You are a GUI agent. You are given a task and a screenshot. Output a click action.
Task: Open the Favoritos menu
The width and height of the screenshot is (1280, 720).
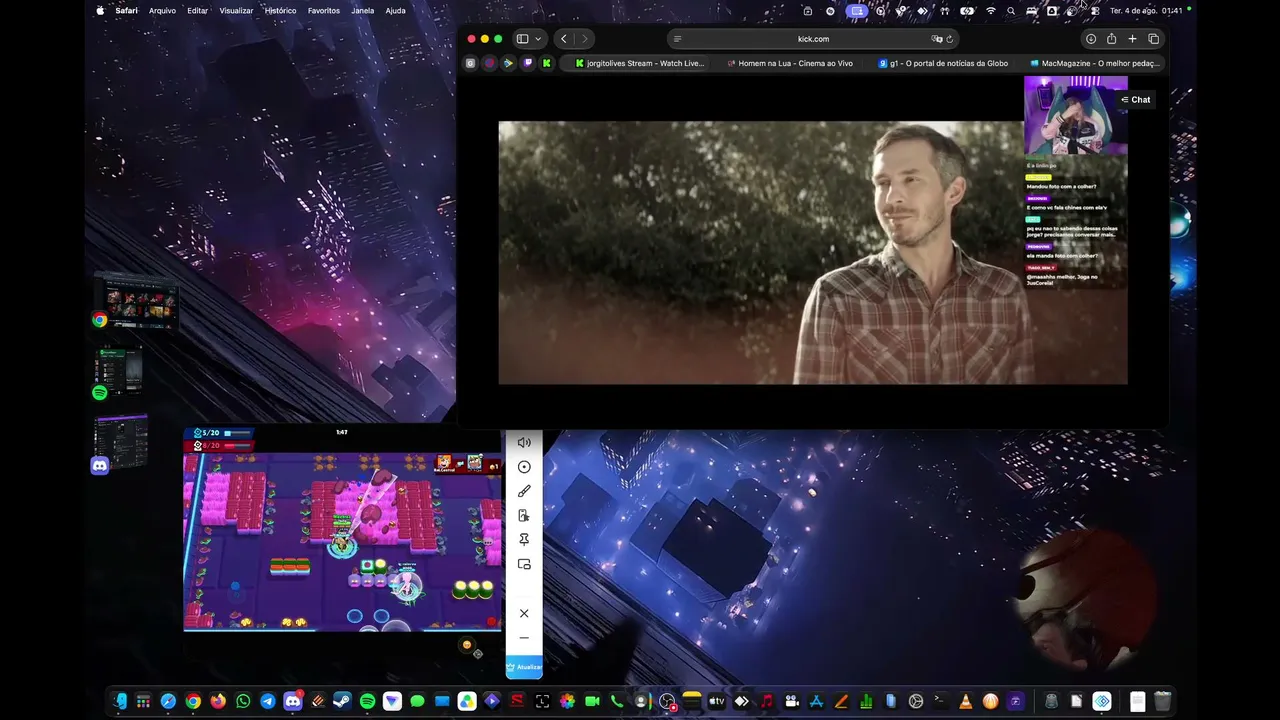point(324,11)
